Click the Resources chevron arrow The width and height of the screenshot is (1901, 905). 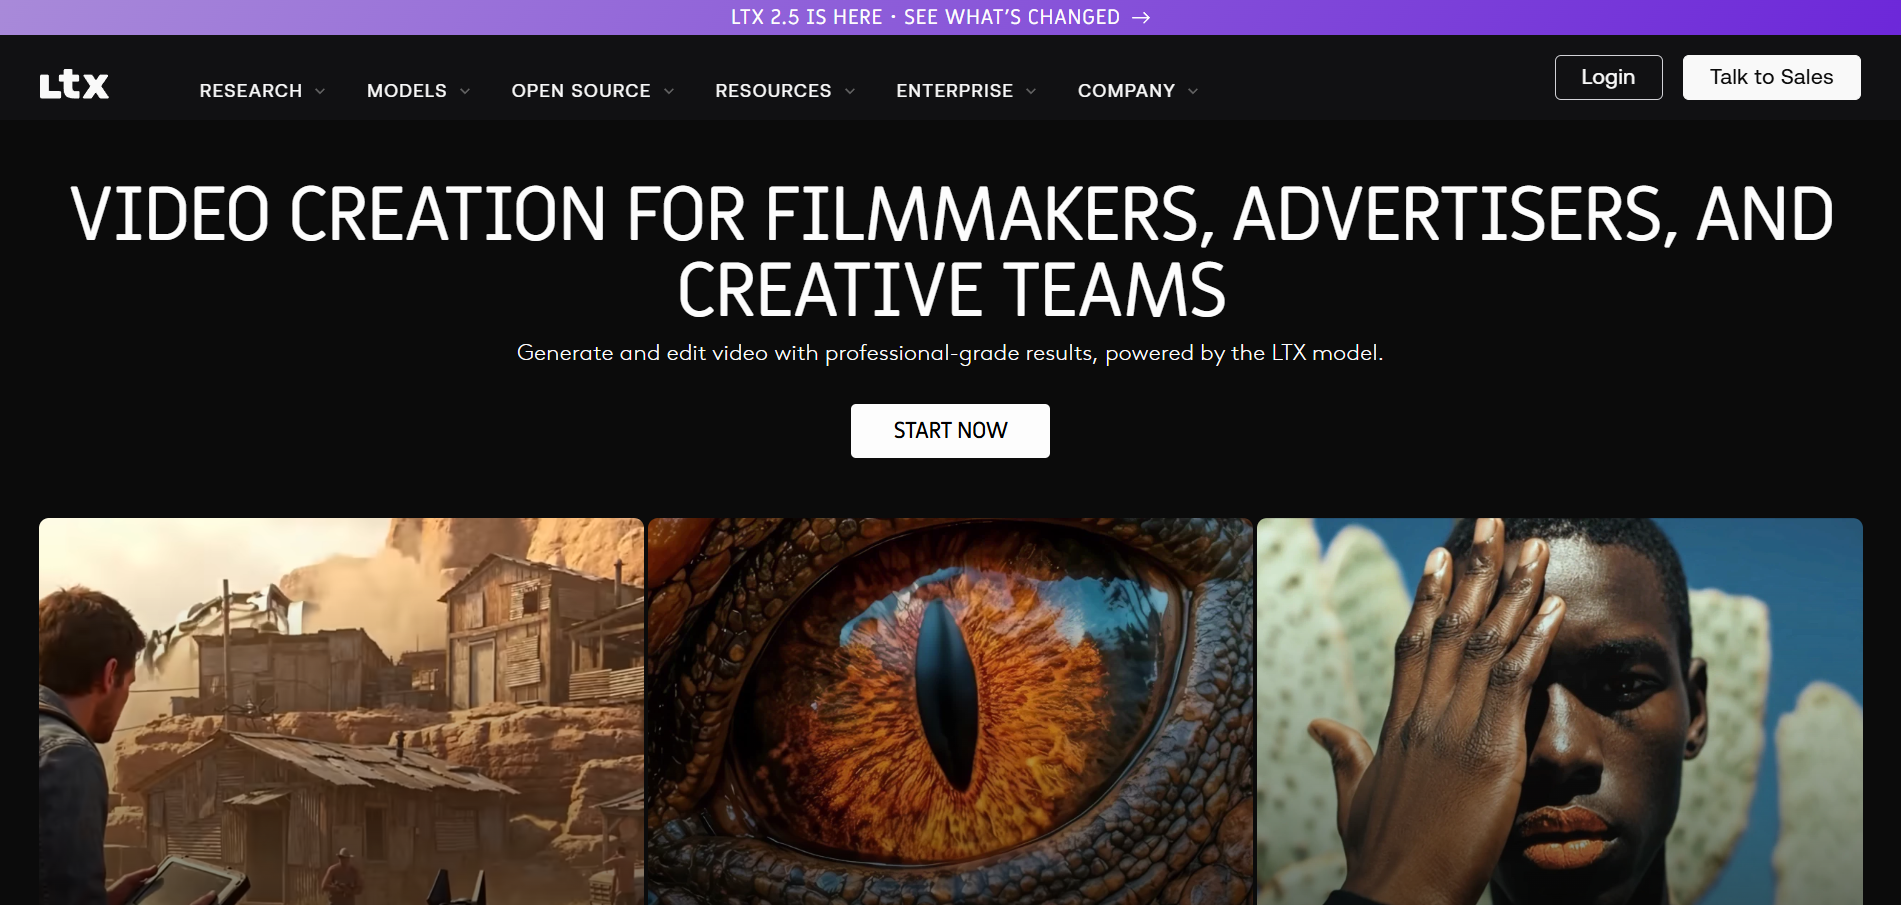(850, 91)
